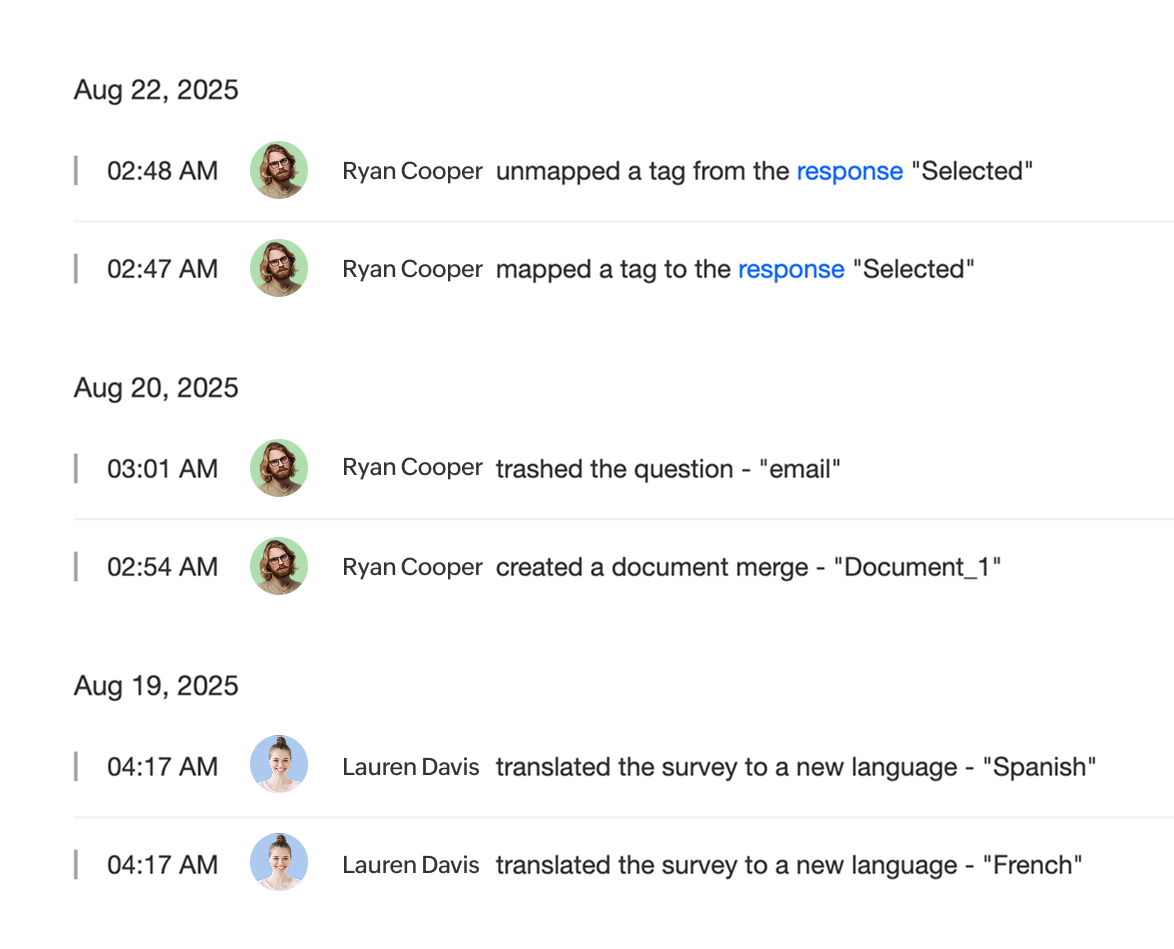This screenshot has width=1174, height=949.
Task: Open the response link in the unmapped tag entry
Action: coord(849,171)
